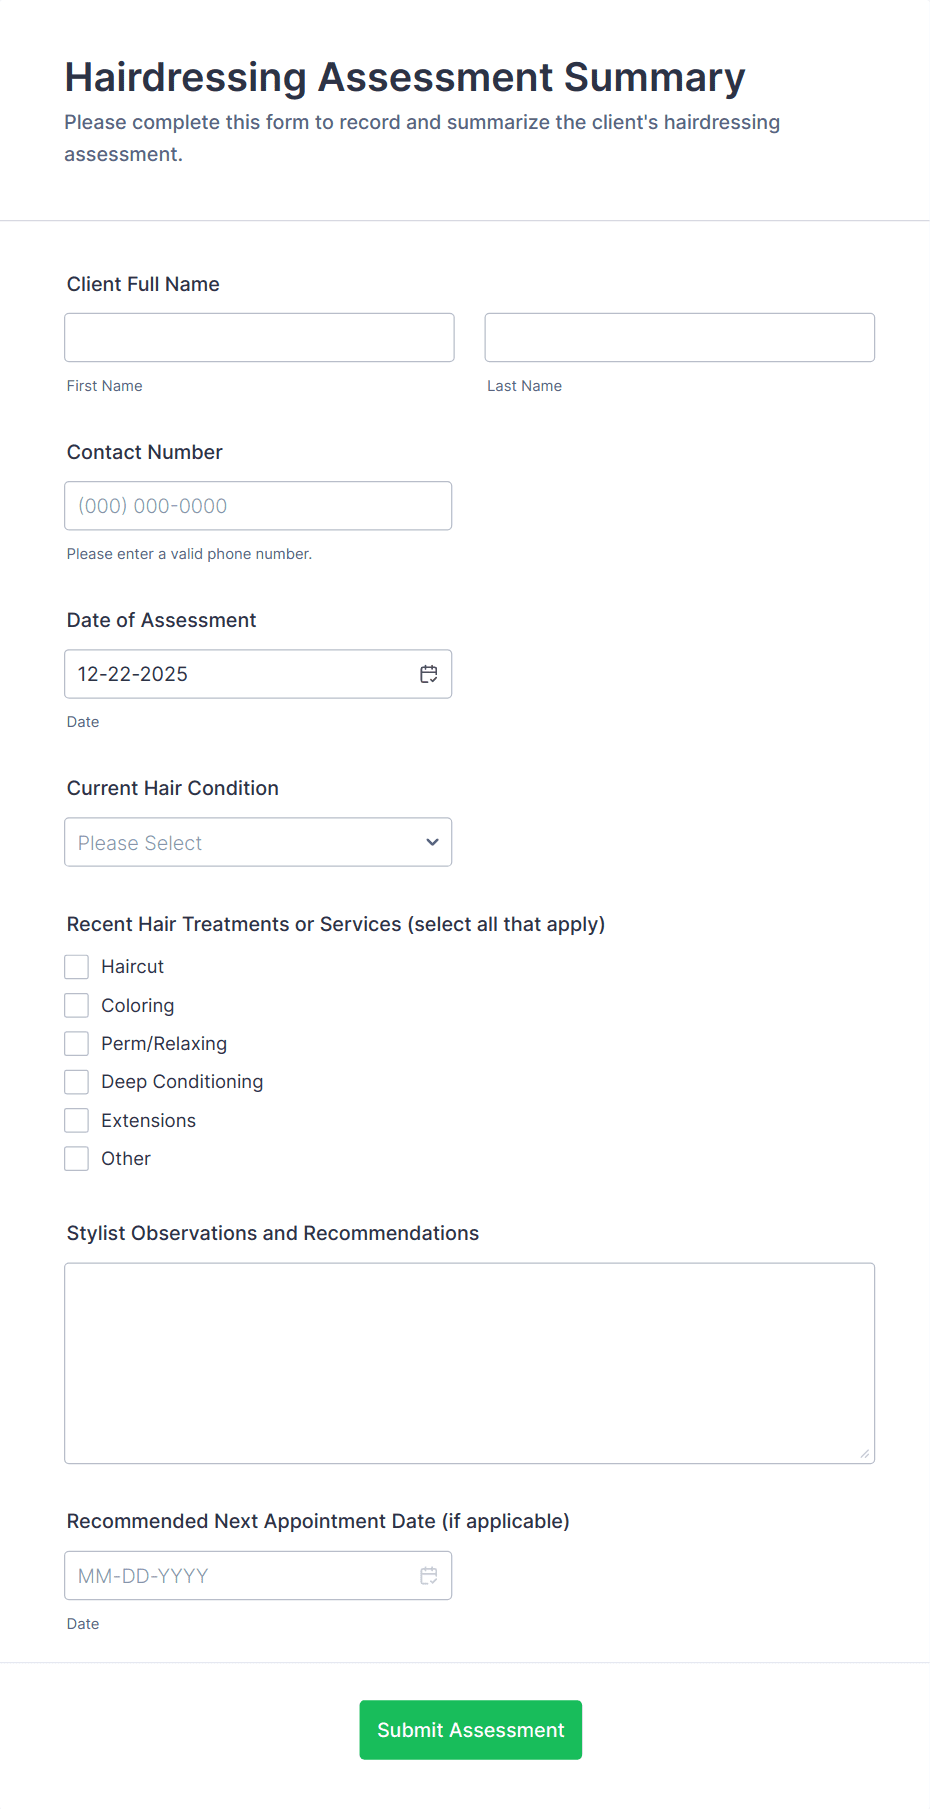Click the Last Name input field
This screenshot has height=1809, width=930.
tap(679, 337)
